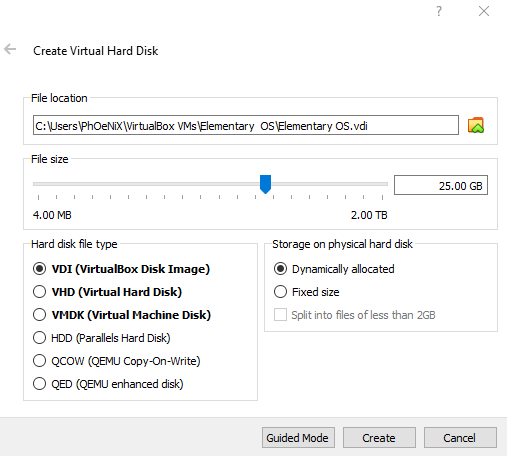Switch to Guided Mode

pyautogui.click(x=298, y=438)
